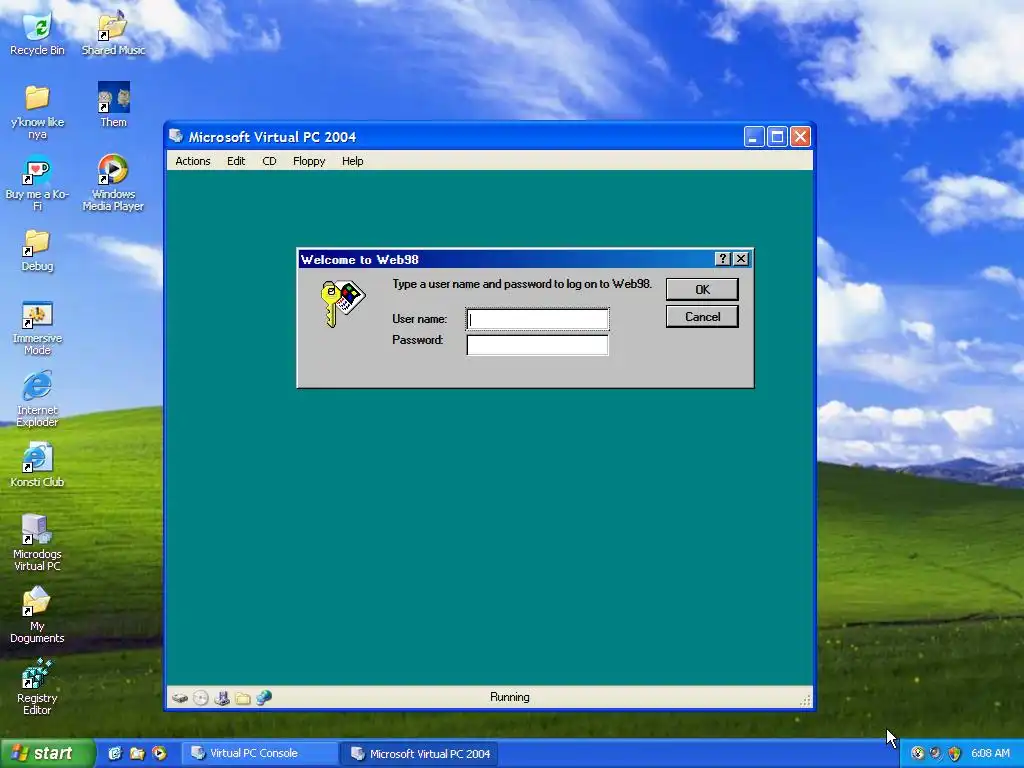Viewport: 1024px width, 768px height.
Task: Maximize the Microsoft Virtual PC 2004 window
Action: 777,136
